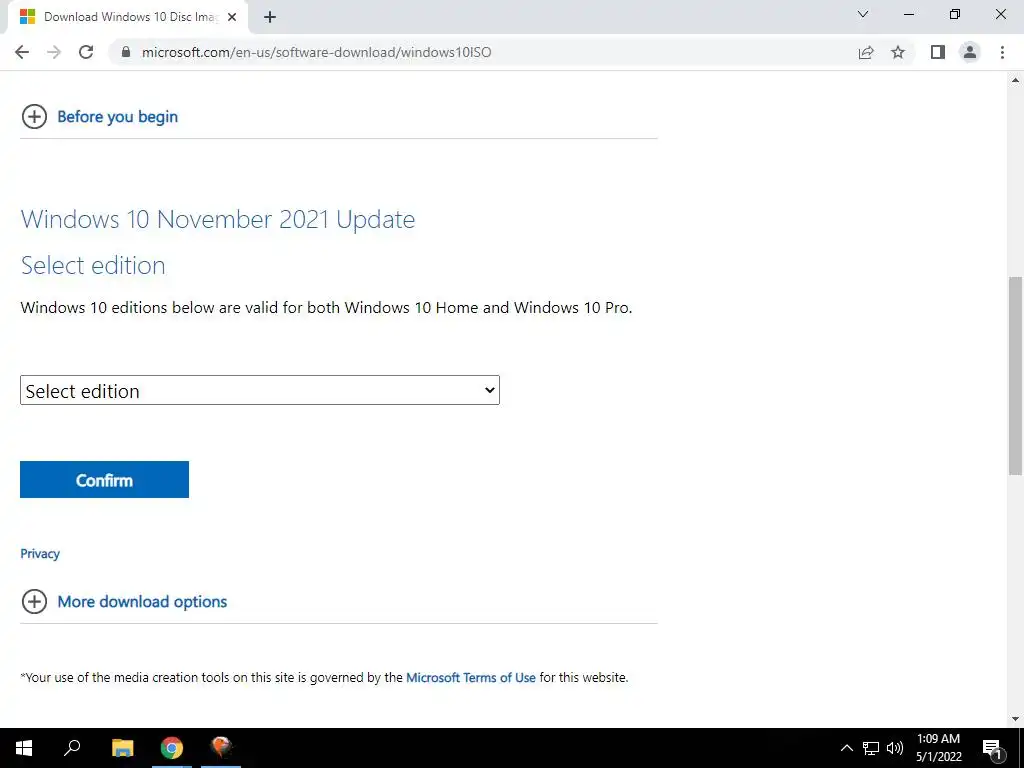Viewport: 1024px width, 768px height.
Task: Bookmark this page with the star
Action: (x=898, y=52)
